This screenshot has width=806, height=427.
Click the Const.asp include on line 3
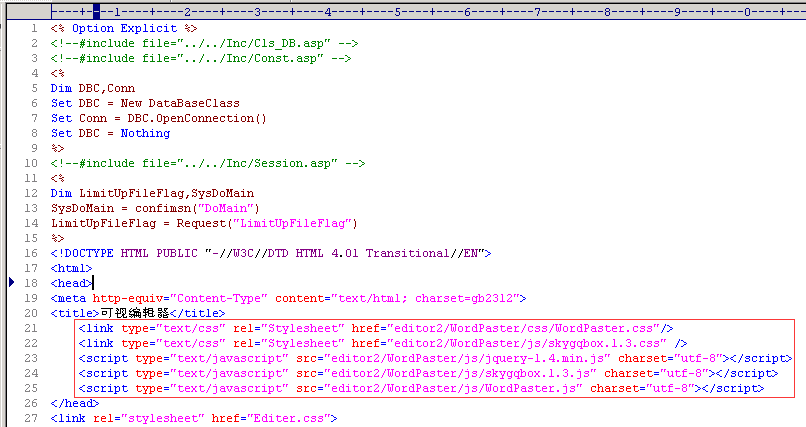[200, 58]
